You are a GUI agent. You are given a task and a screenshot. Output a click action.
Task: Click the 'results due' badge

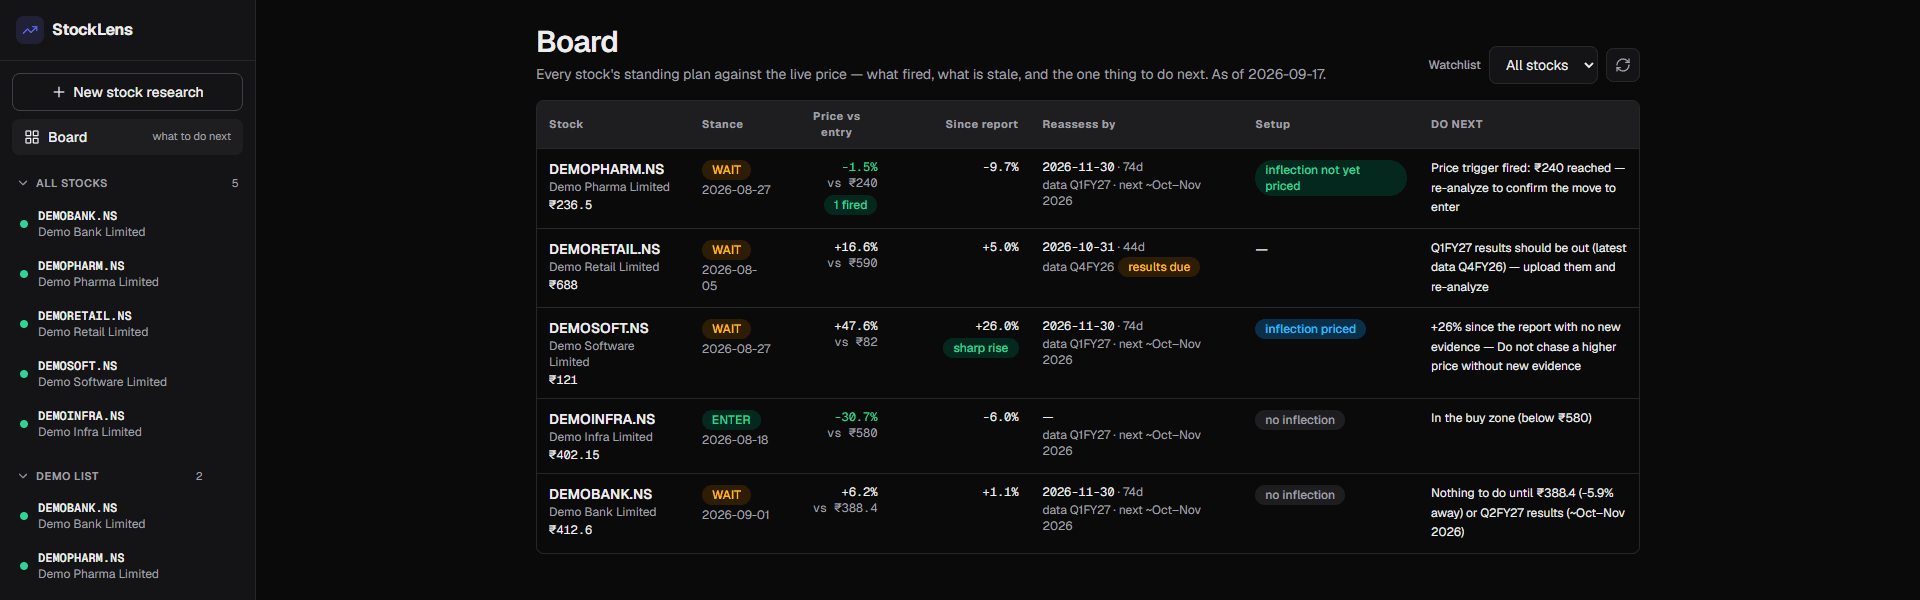1159,267
